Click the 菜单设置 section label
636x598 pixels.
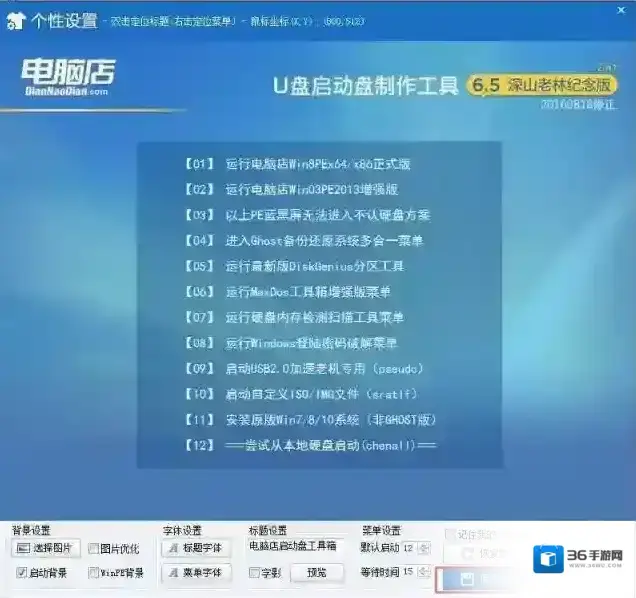coord(381,530)
